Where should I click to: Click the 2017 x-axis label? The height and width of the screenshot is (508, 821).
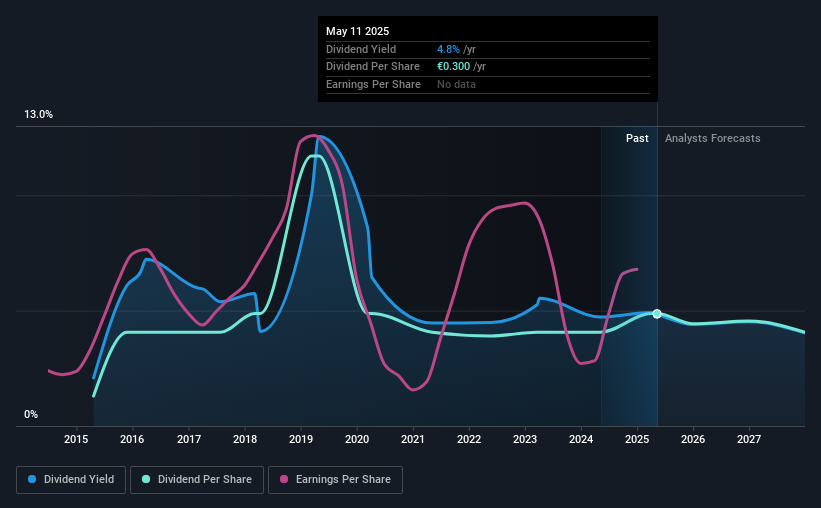tap(188, 439)
